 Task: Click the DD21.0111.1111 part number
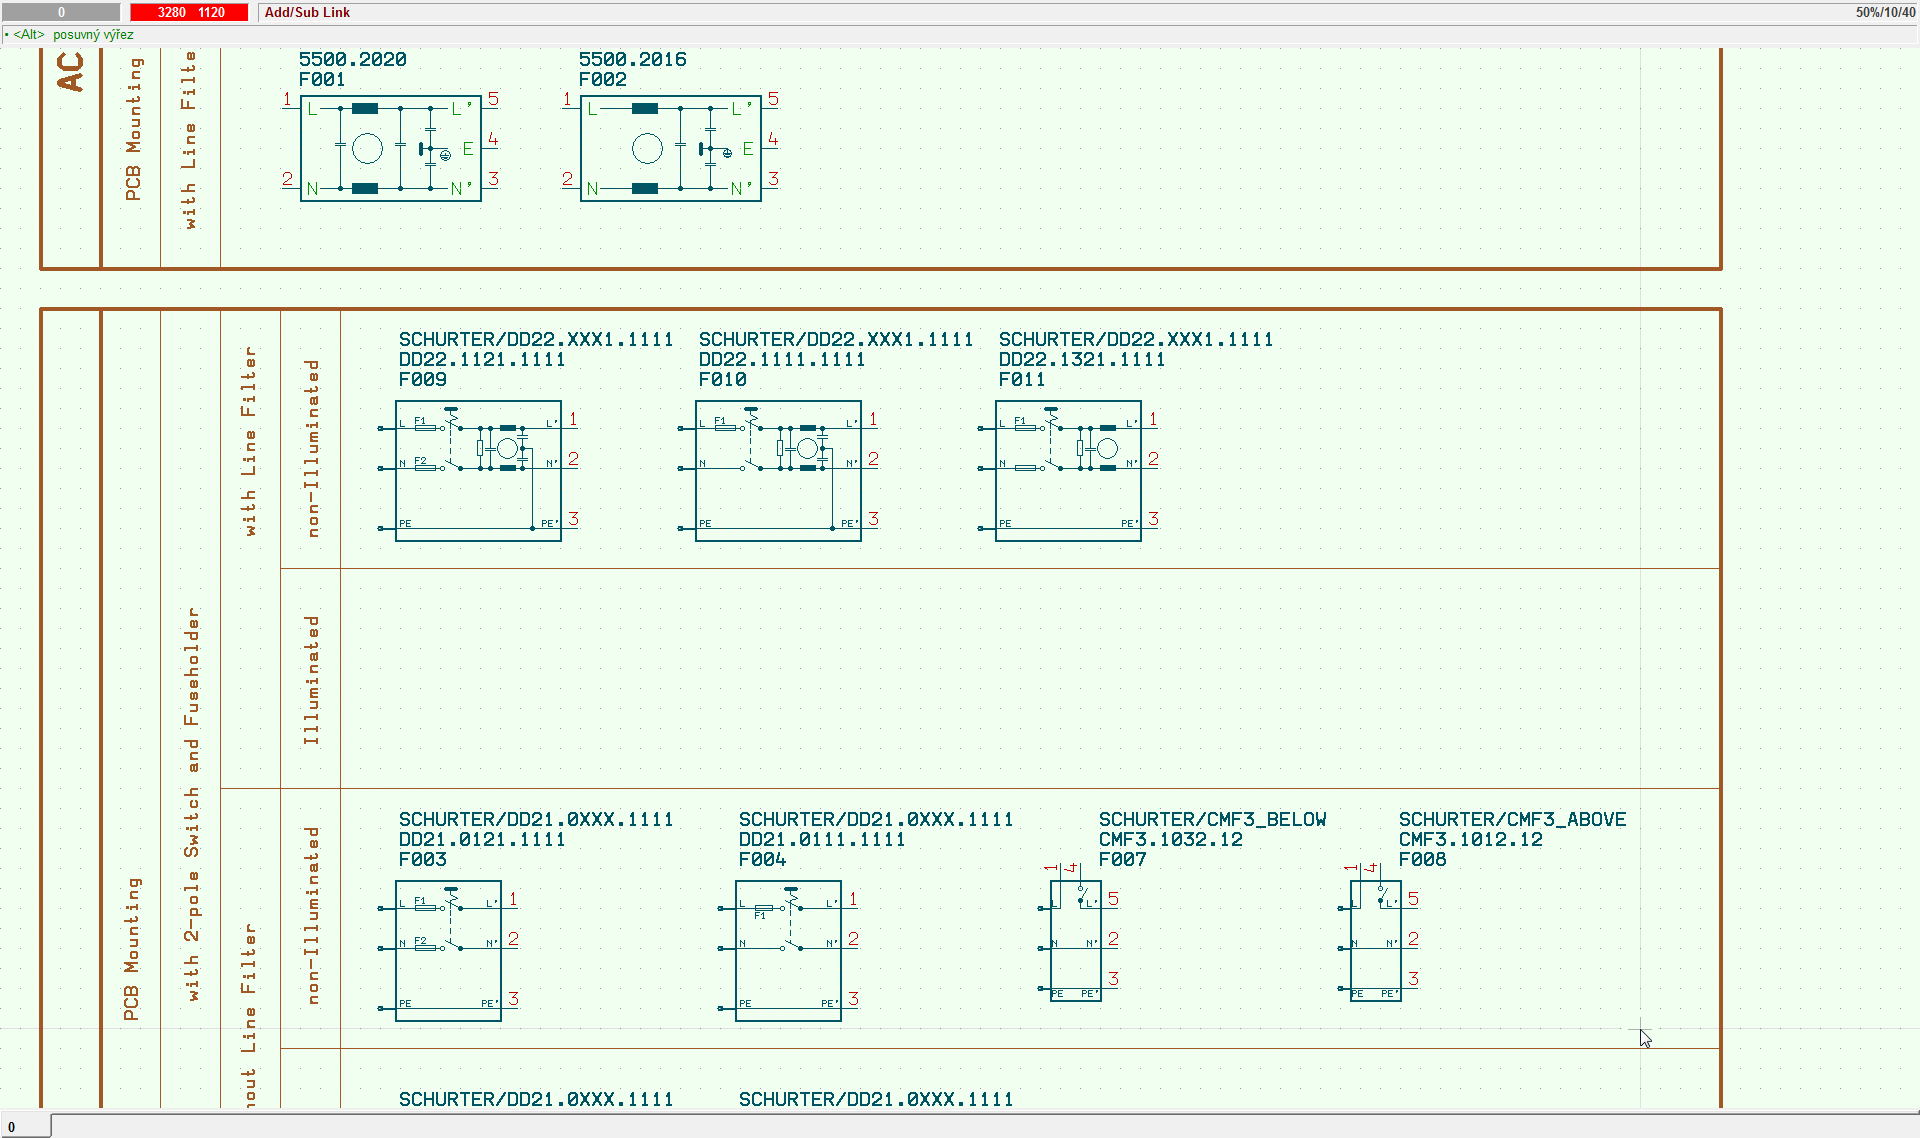click(822, 839)
